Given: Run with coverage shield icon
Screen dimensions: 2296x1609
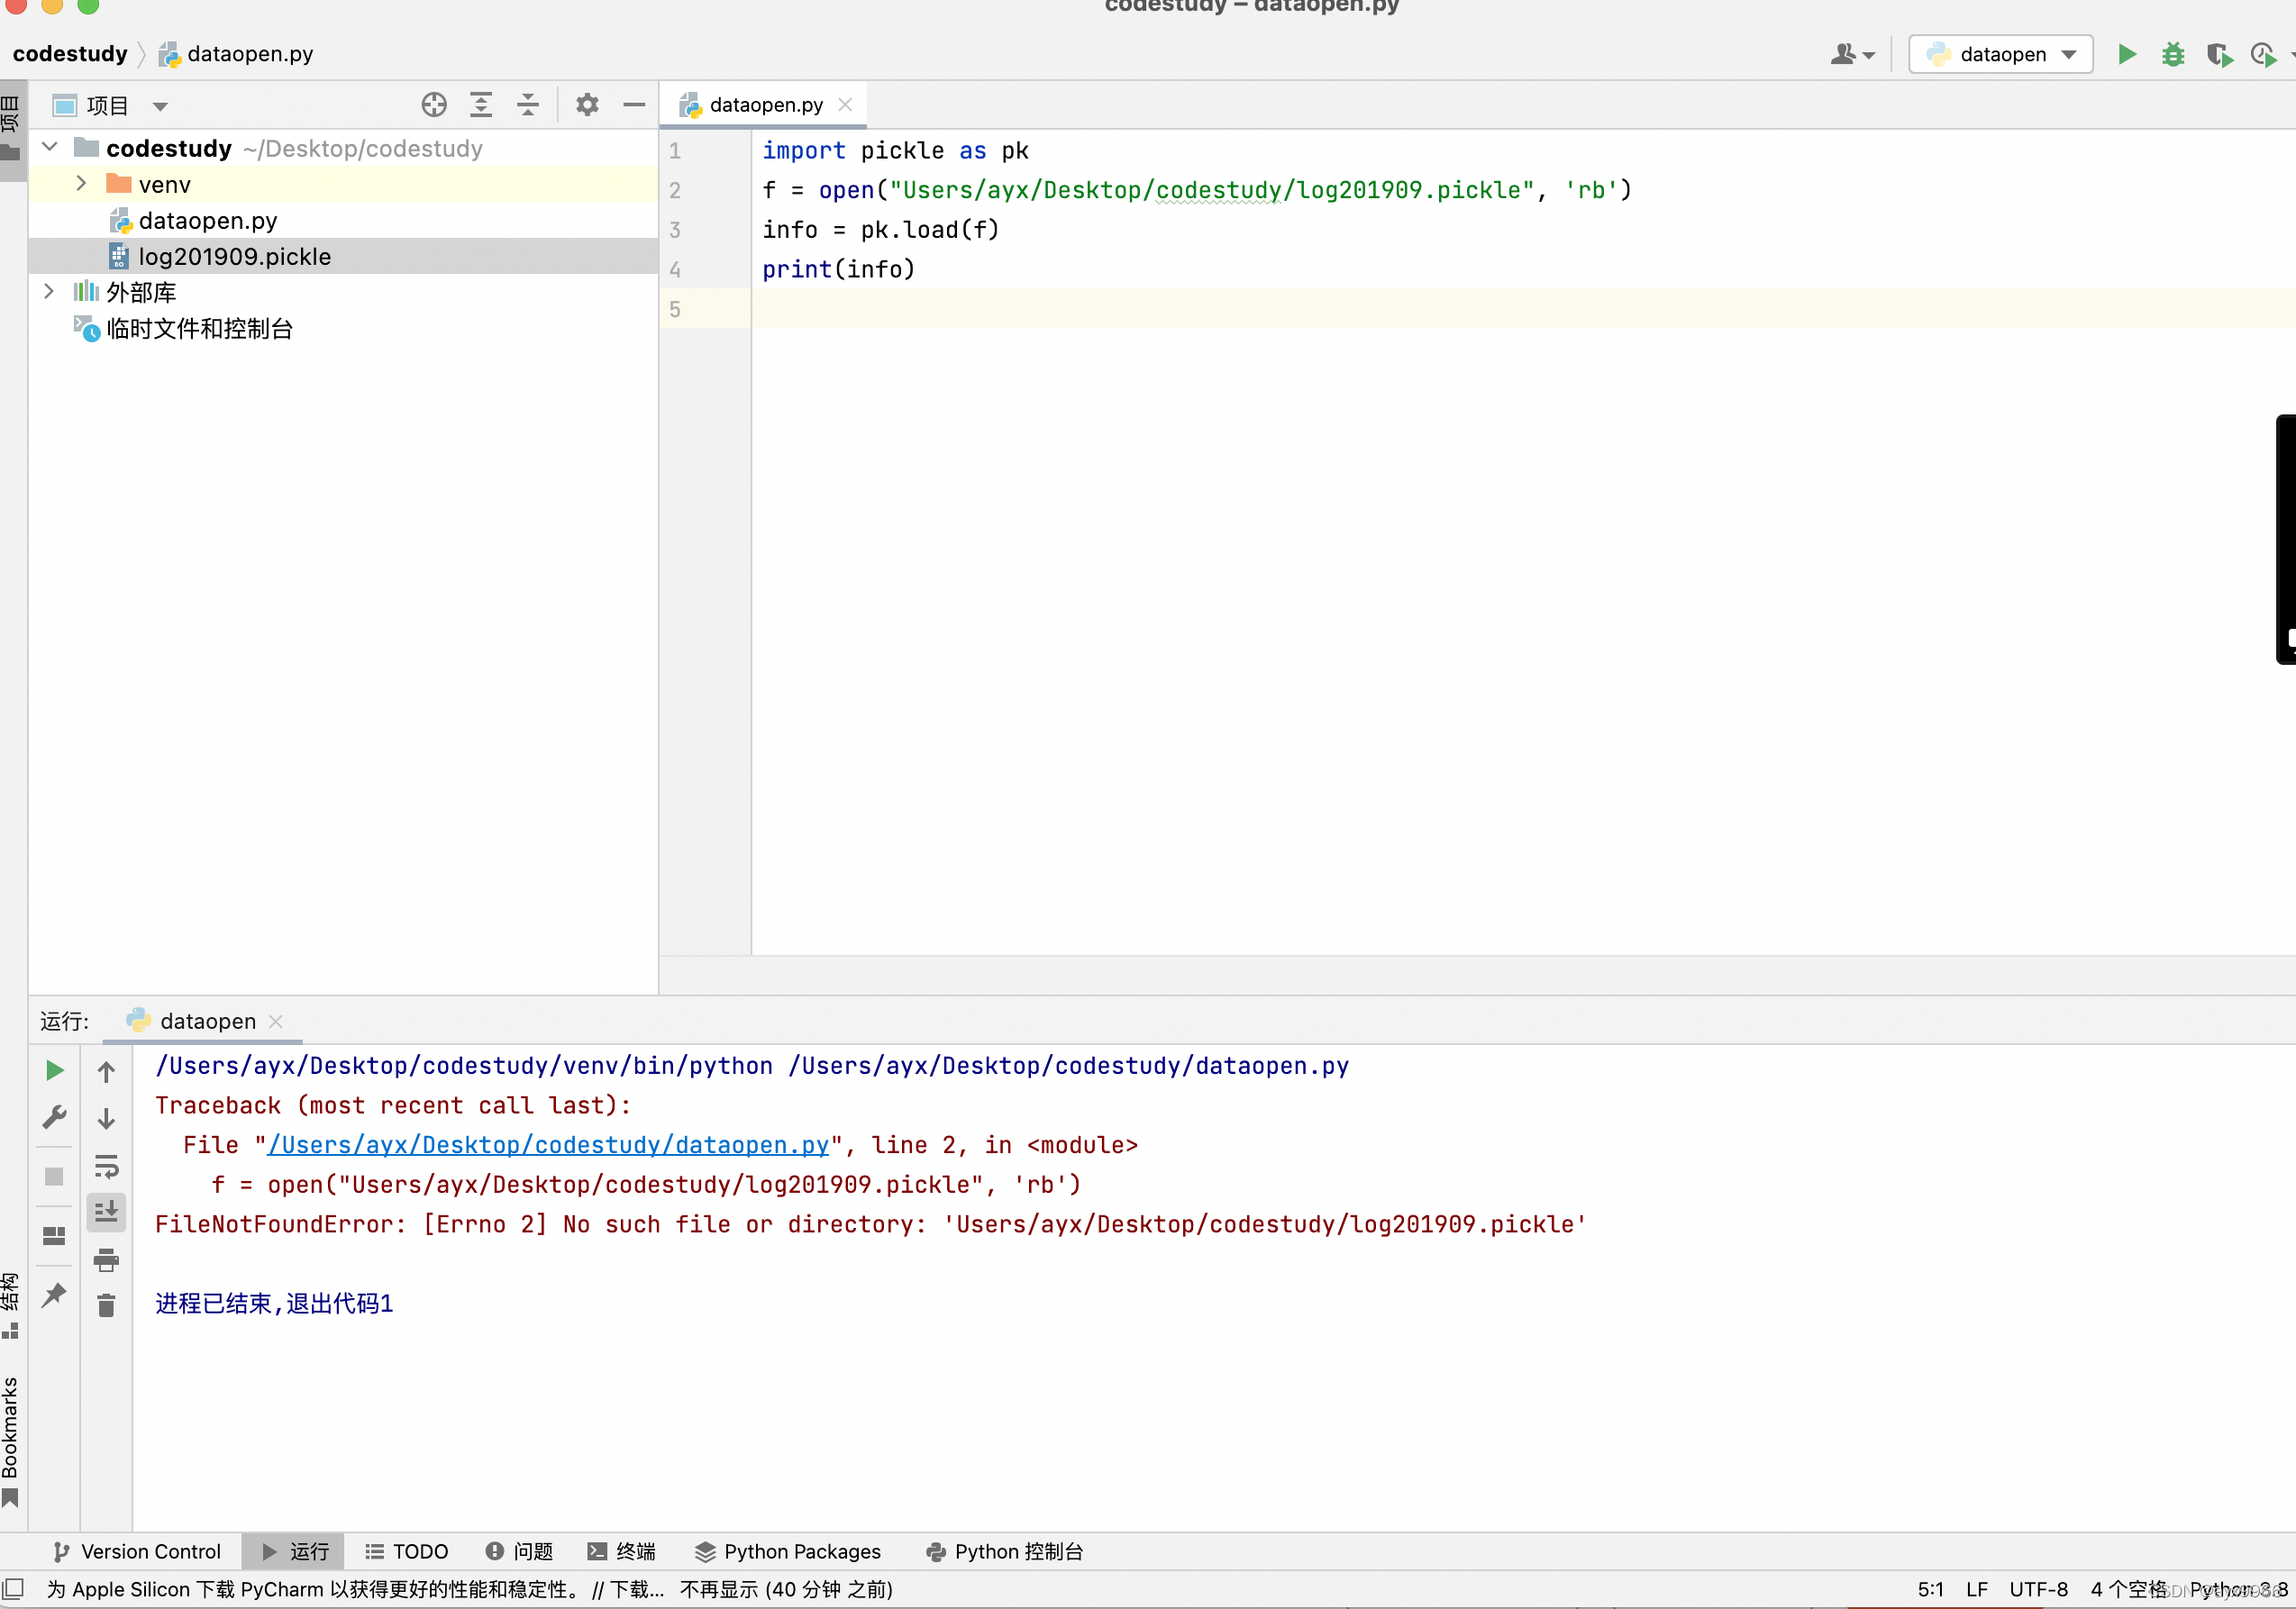Looking at the screenshot, I should (2219, 54).
